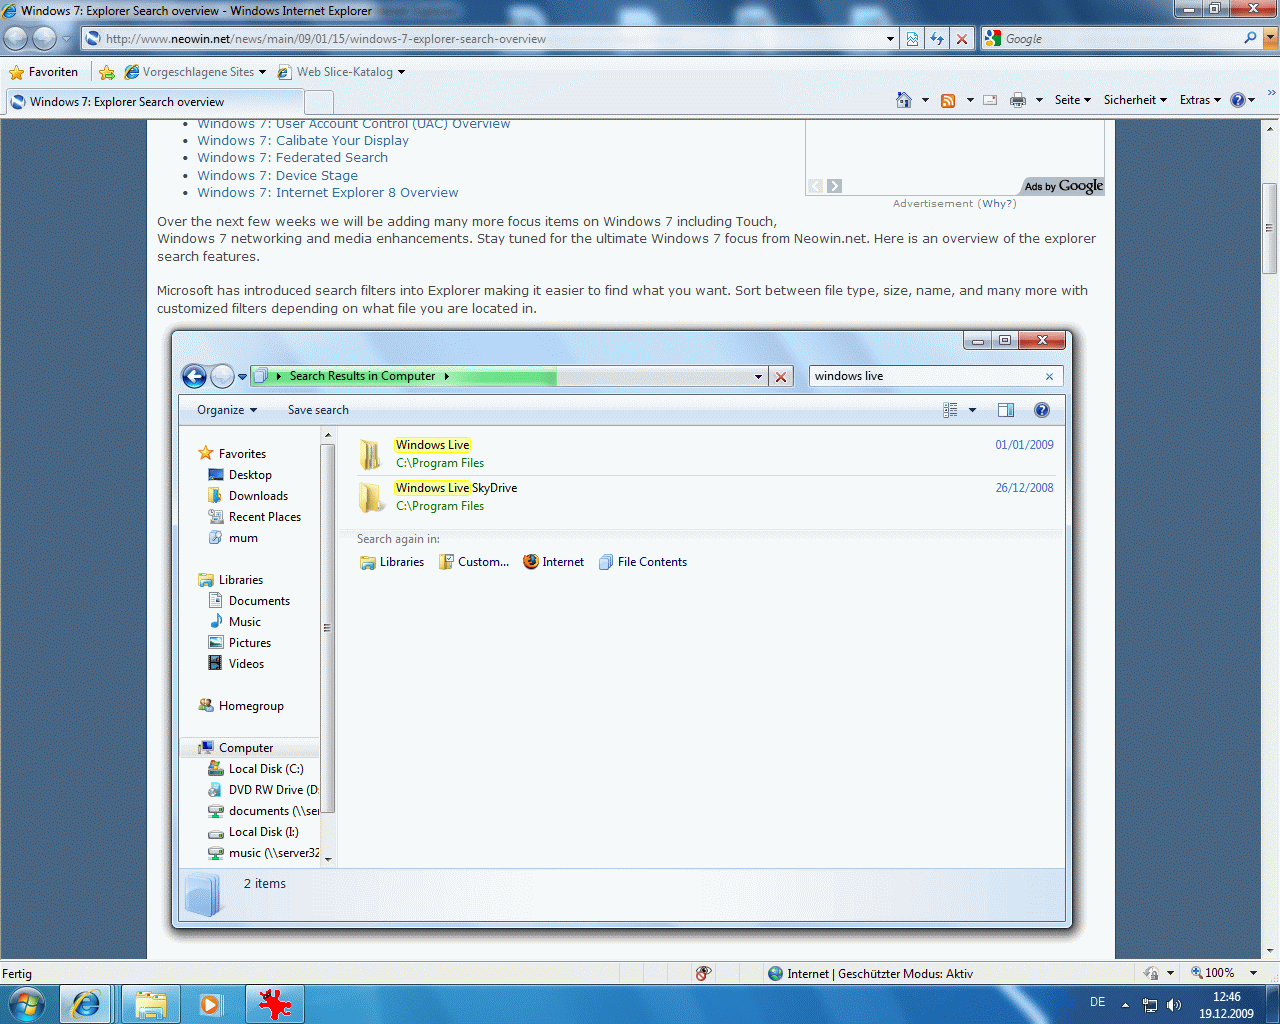Viewport: 1280px width, 1024px height.
Task: Refresh the page with the Refresh icon
Action: (937, 38)
